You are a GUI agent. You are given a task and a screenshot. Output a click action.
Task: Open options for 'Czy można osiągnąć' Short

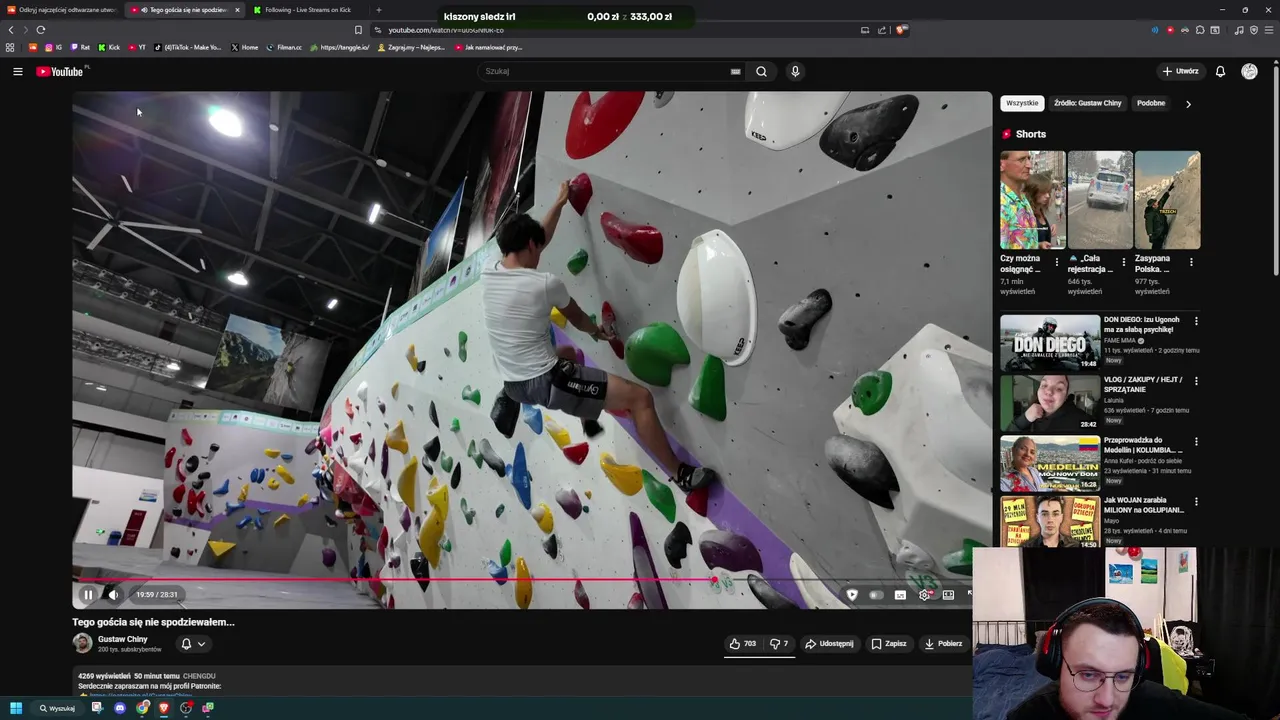(1057, 263)
